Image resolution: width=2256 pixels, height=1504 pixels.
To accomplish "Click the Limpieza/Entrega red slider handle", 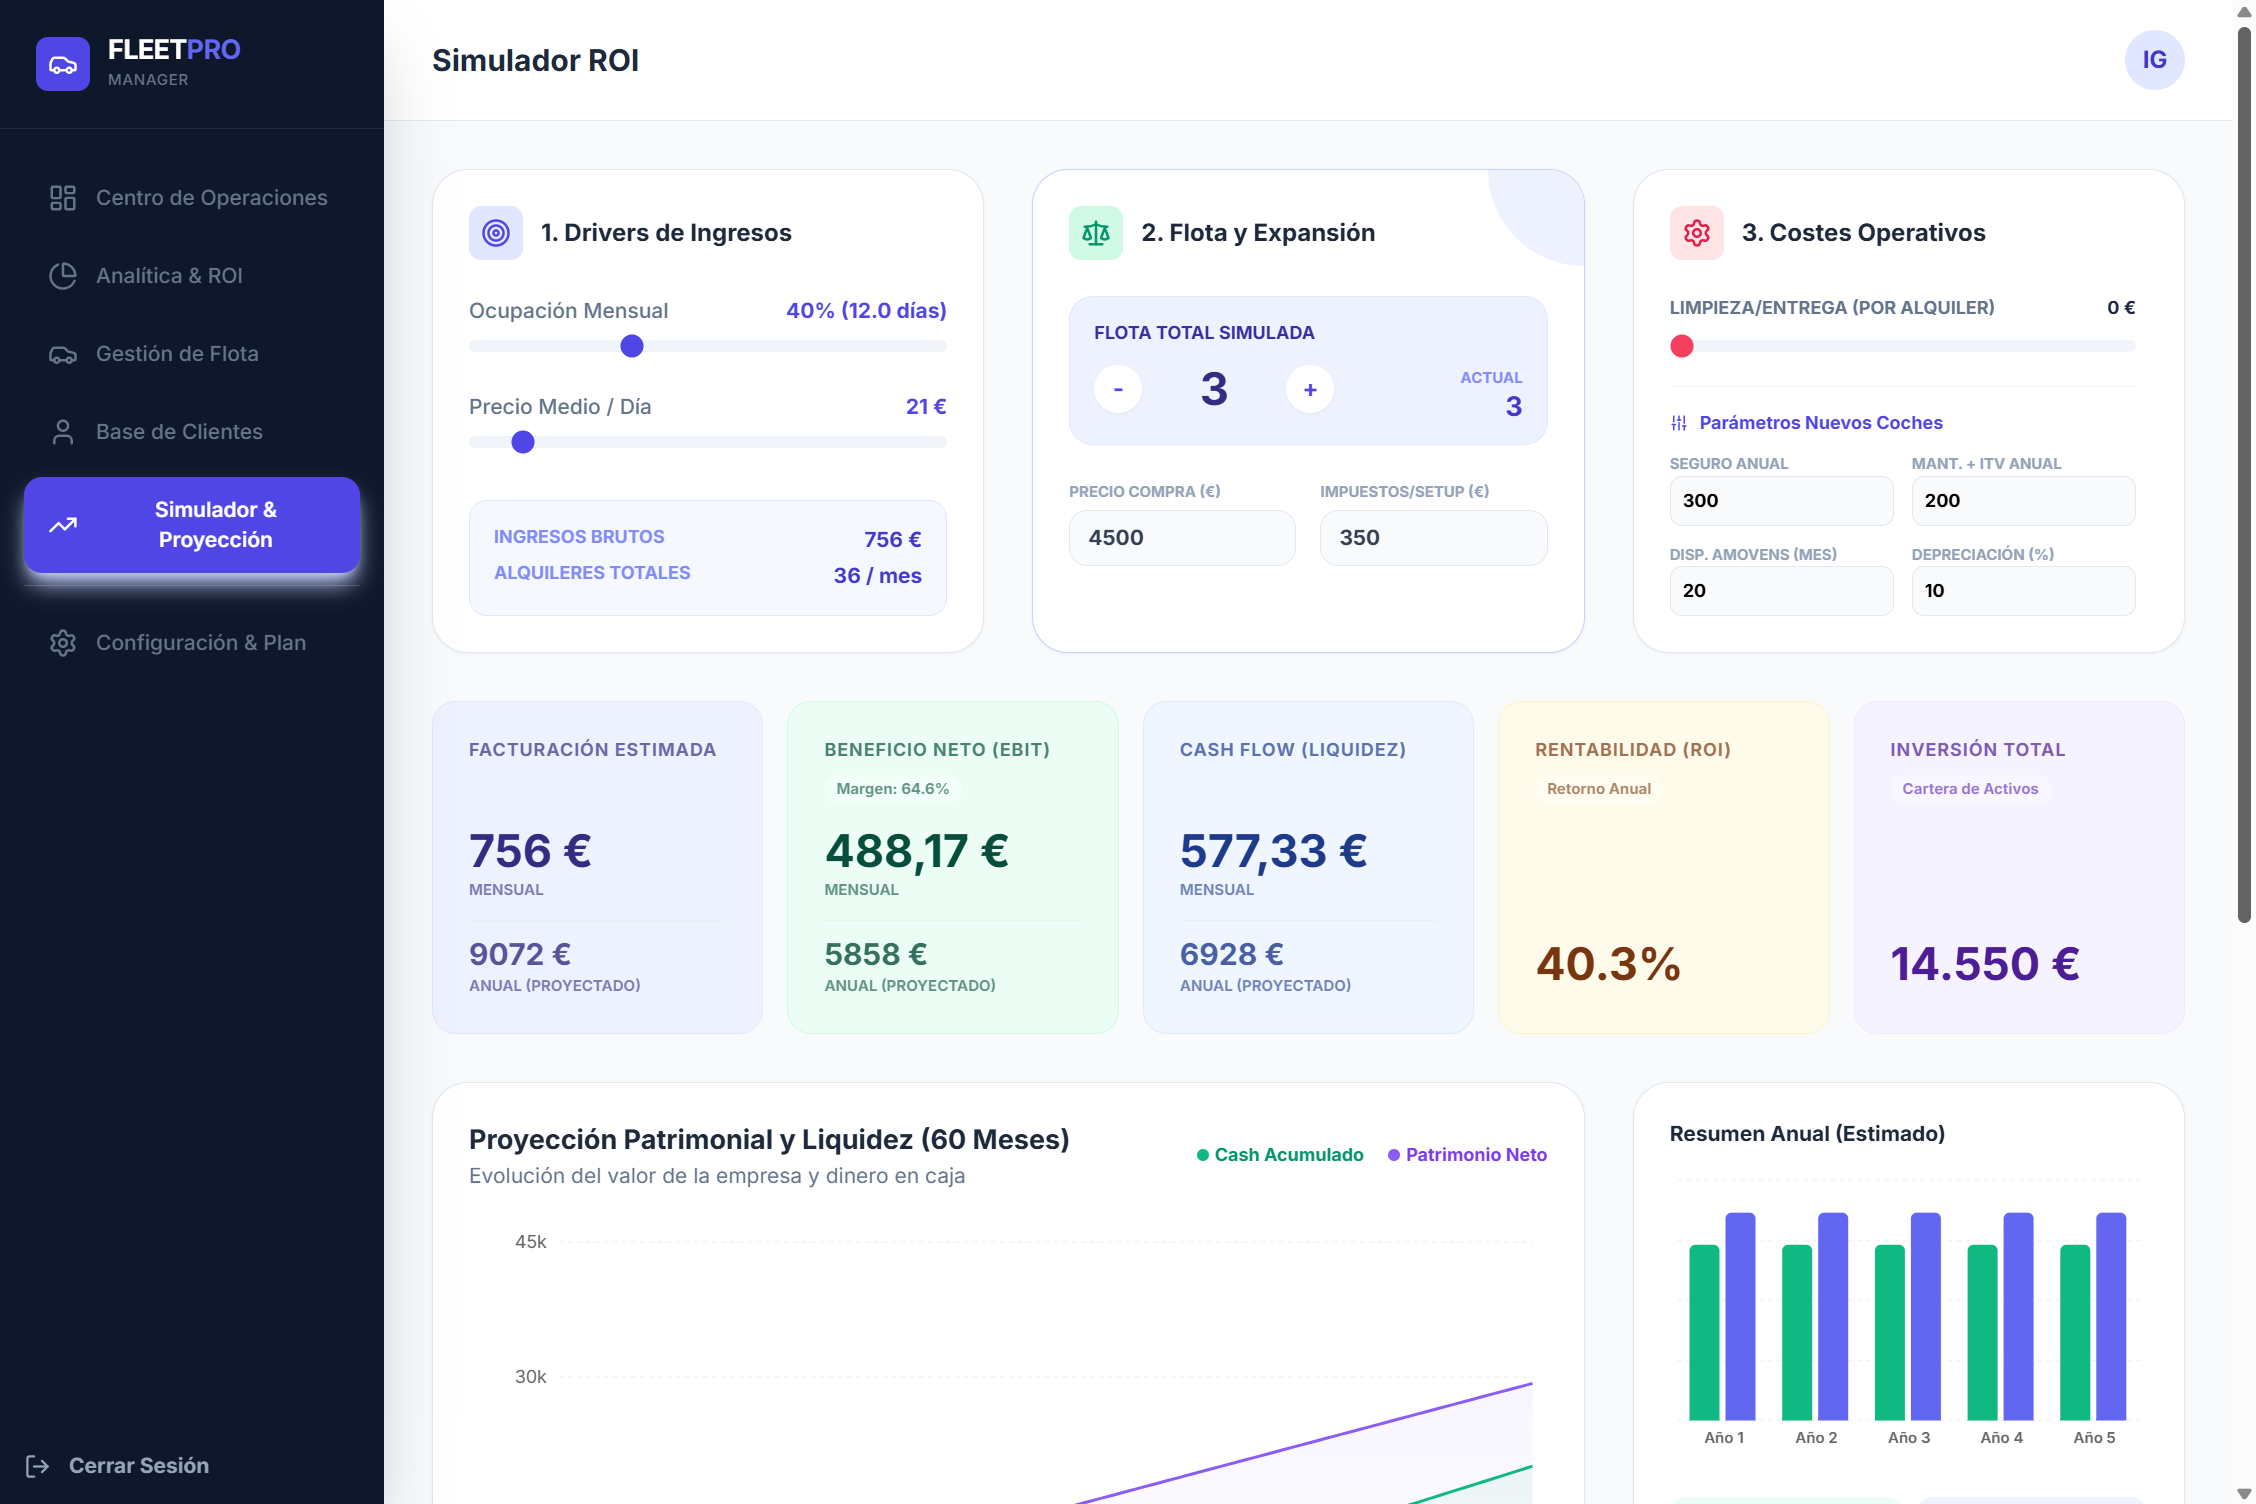I will coord(1682,346).
